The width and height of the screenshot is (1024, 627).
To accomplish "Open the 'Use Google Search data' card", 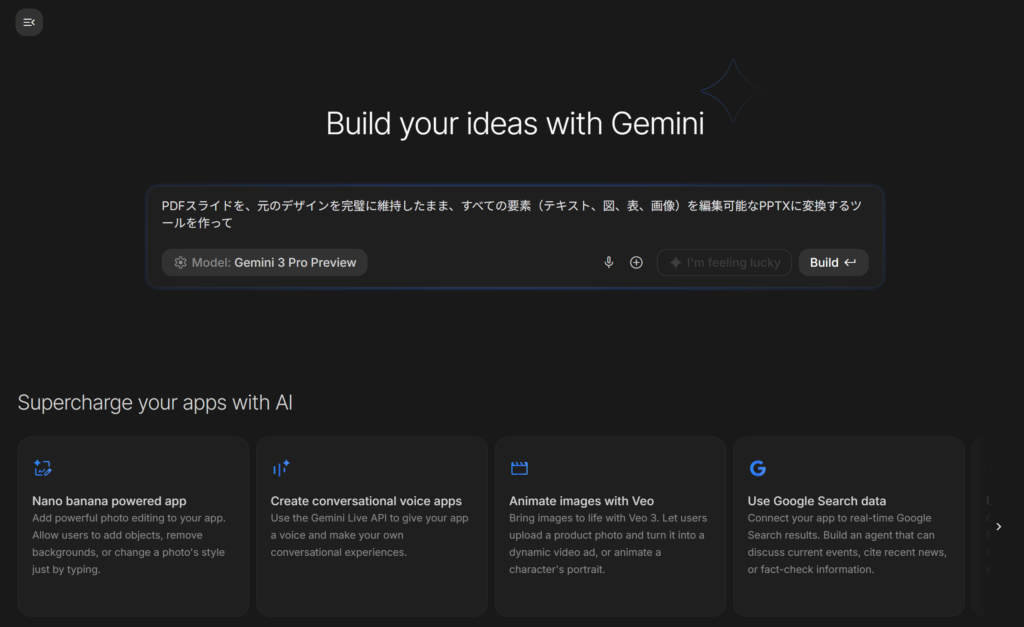I will (x=848, y=525).
